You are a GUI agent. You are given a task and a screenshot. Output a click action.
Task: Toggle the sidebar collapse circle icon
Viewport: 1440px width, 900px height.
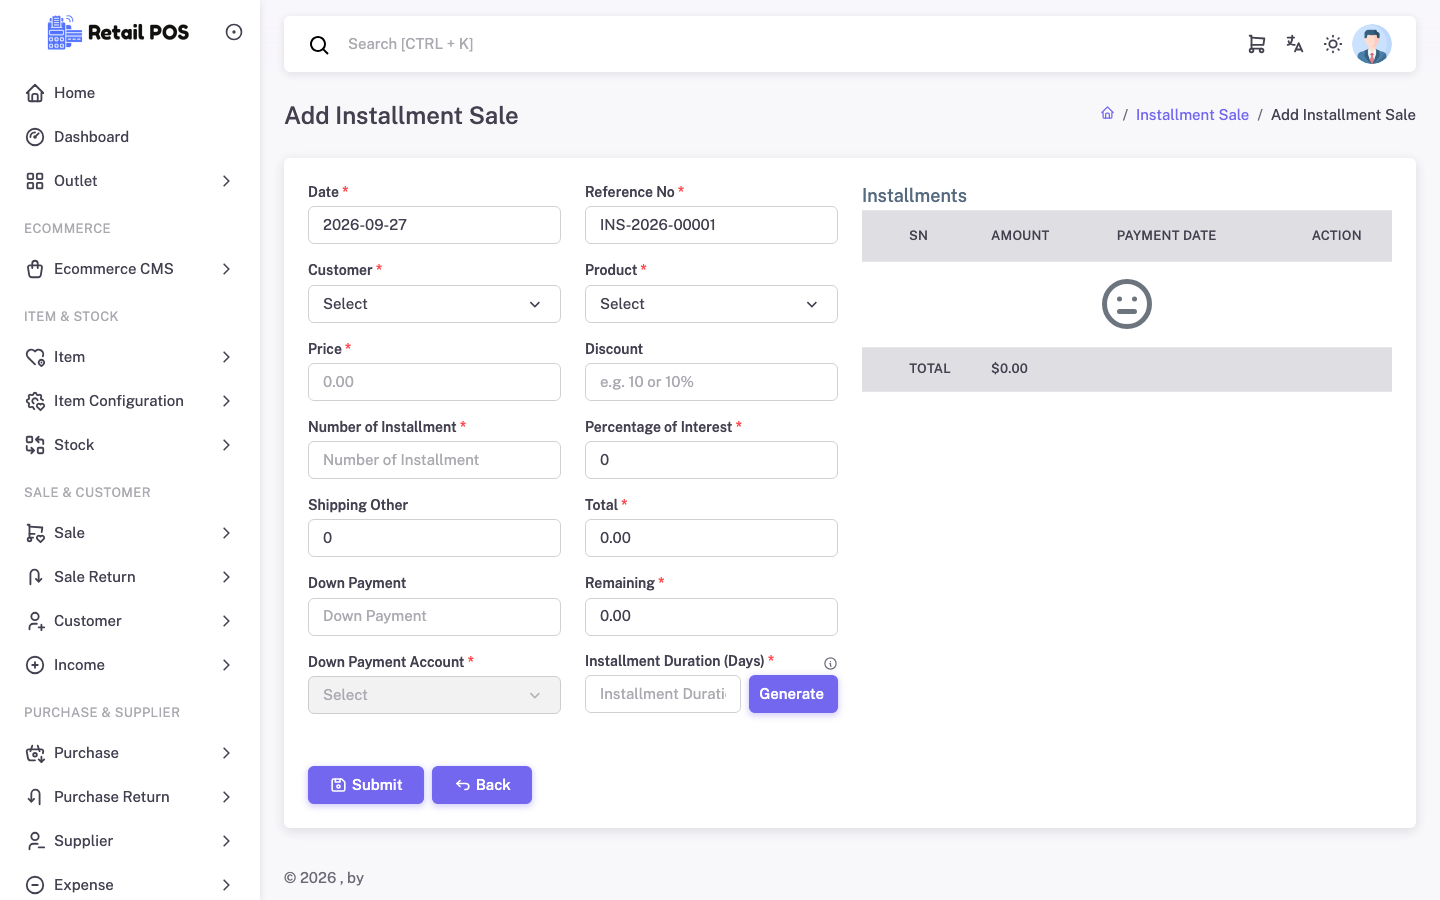[234, 32]
